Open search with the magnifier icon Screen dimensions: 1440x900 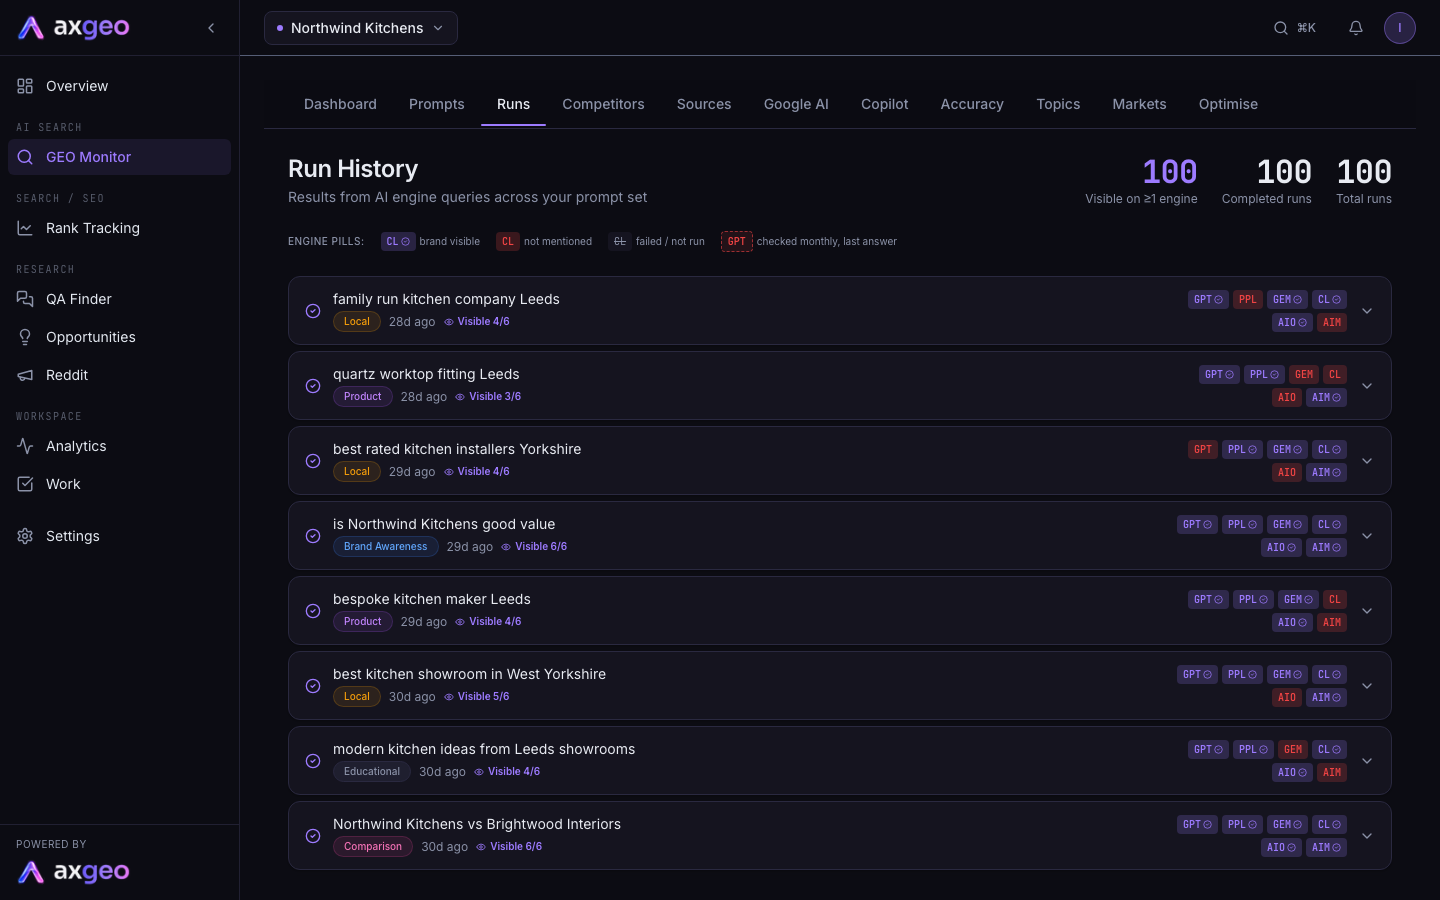tap(1281, 28)
